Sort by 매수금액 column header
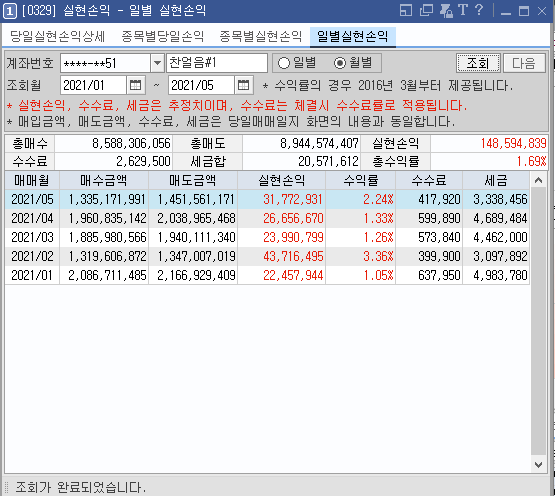This screenshot has width=555, height=496. (x=104, y=181)
